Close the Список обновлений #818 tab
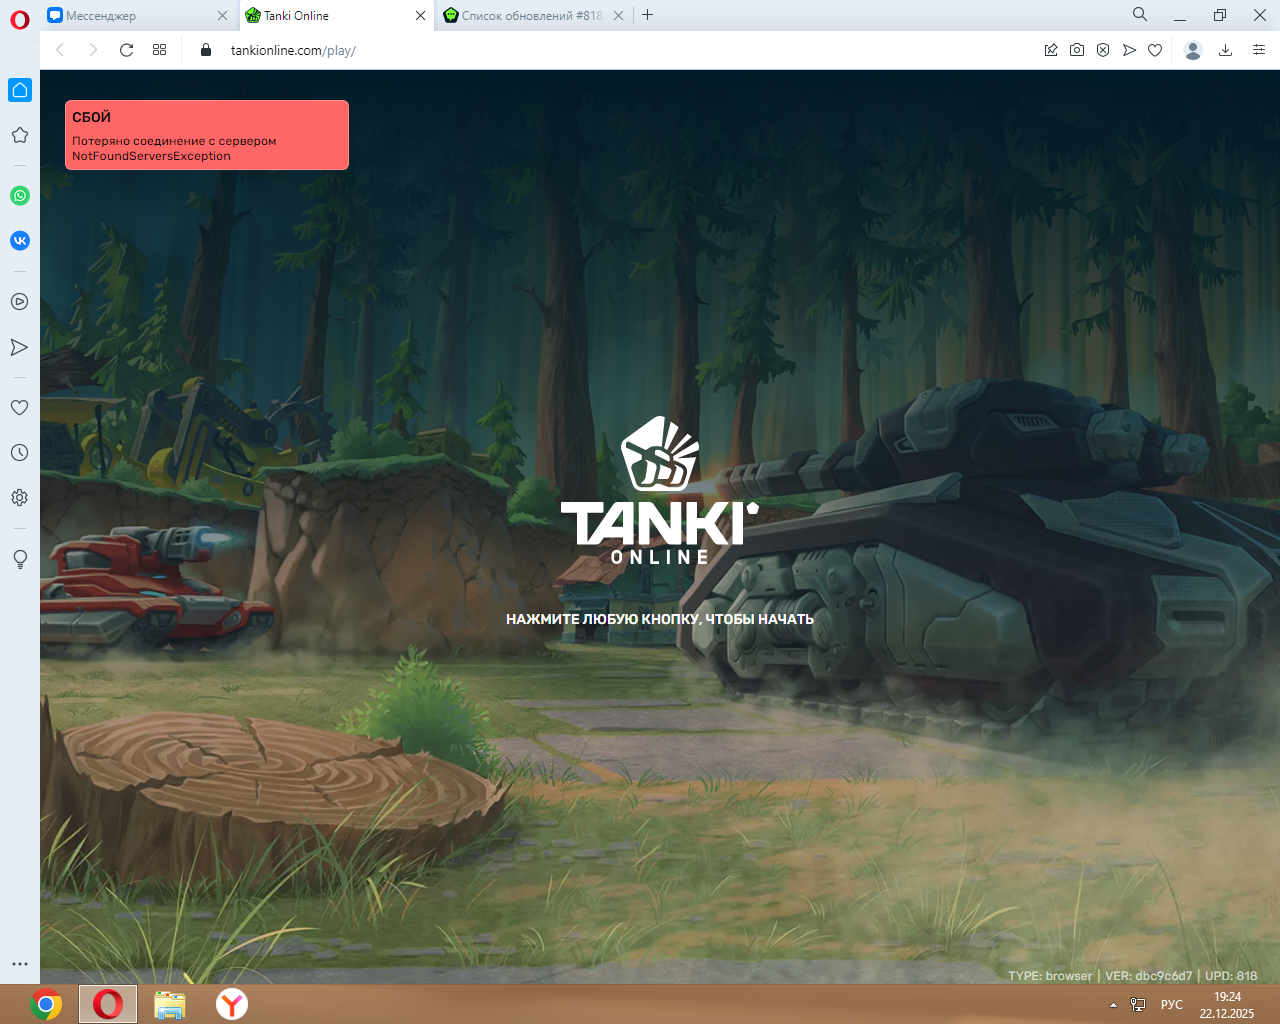Image resolution: width=1280 pixels, height=1024 pixels. pyautogui.click(x=618, y=16)
